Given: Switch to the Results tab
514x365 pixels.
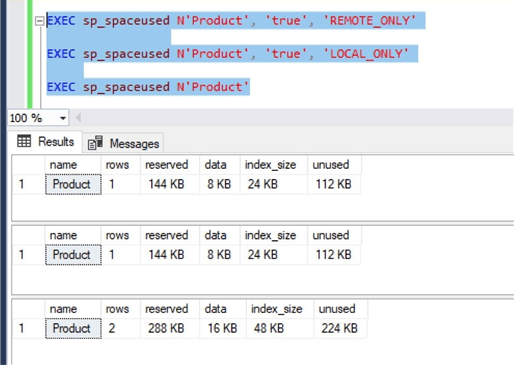Looking at the screenshot, I should (46, 142).
